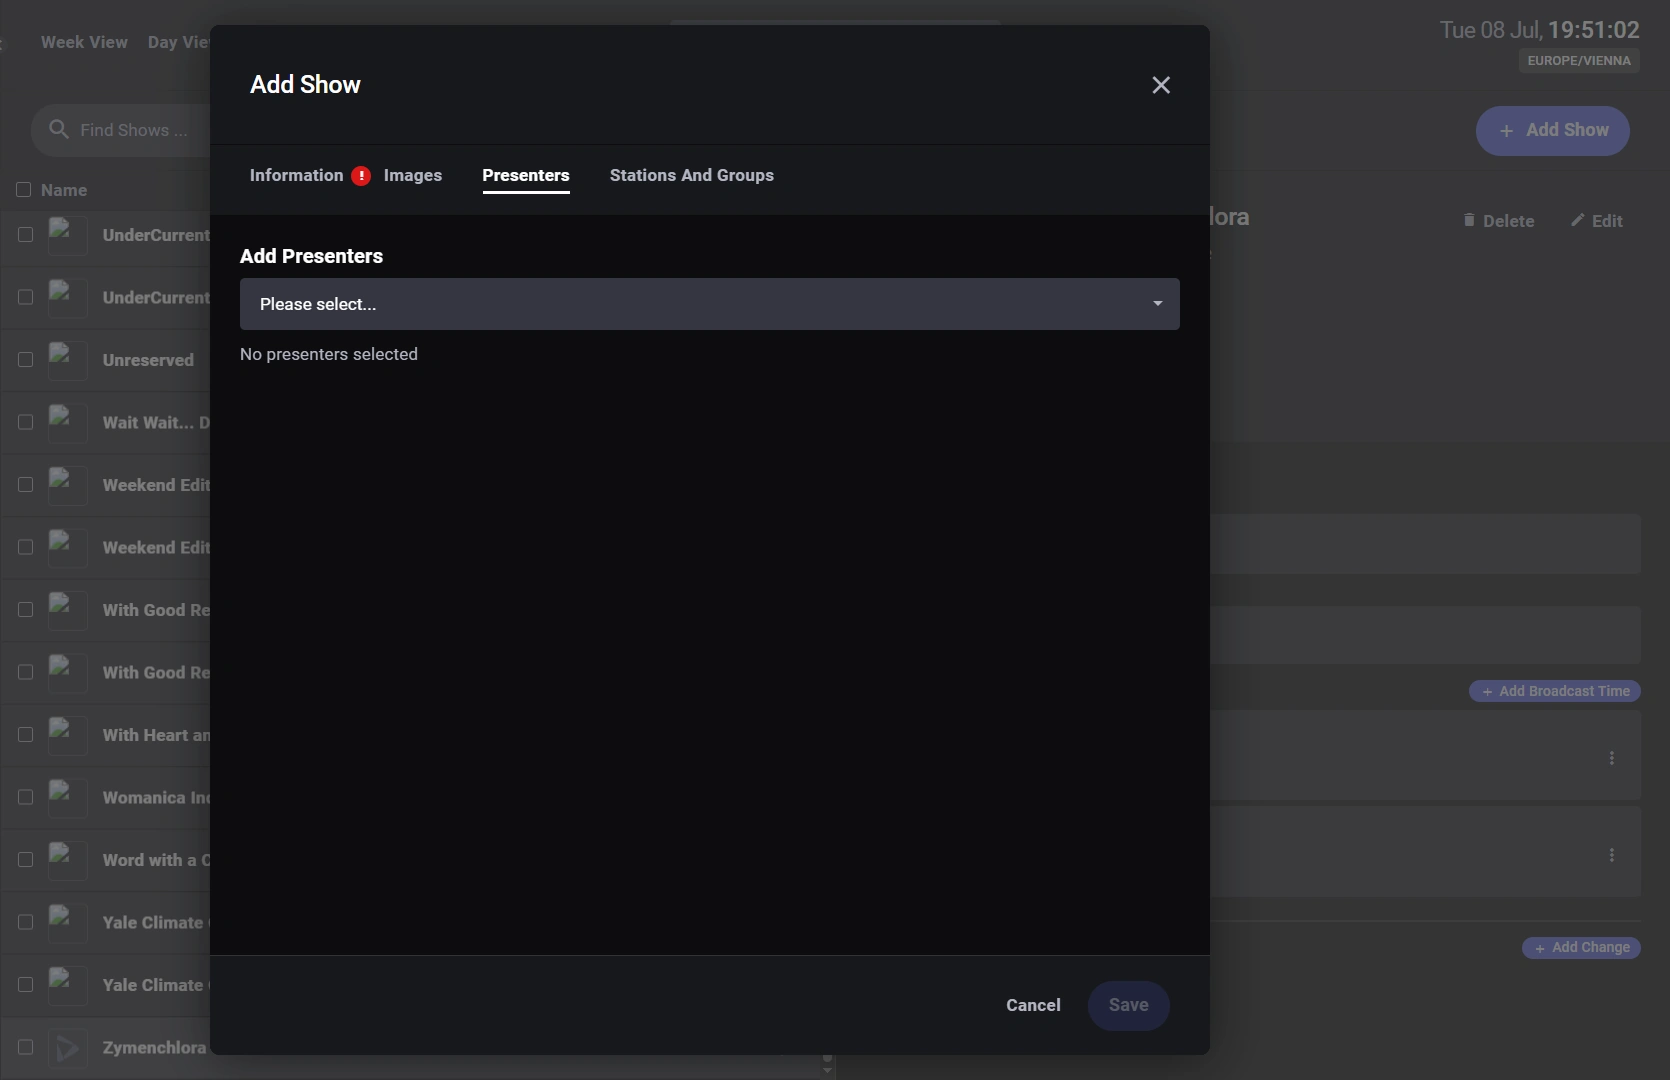Click the second Yale Climate show name

[156, 985]
